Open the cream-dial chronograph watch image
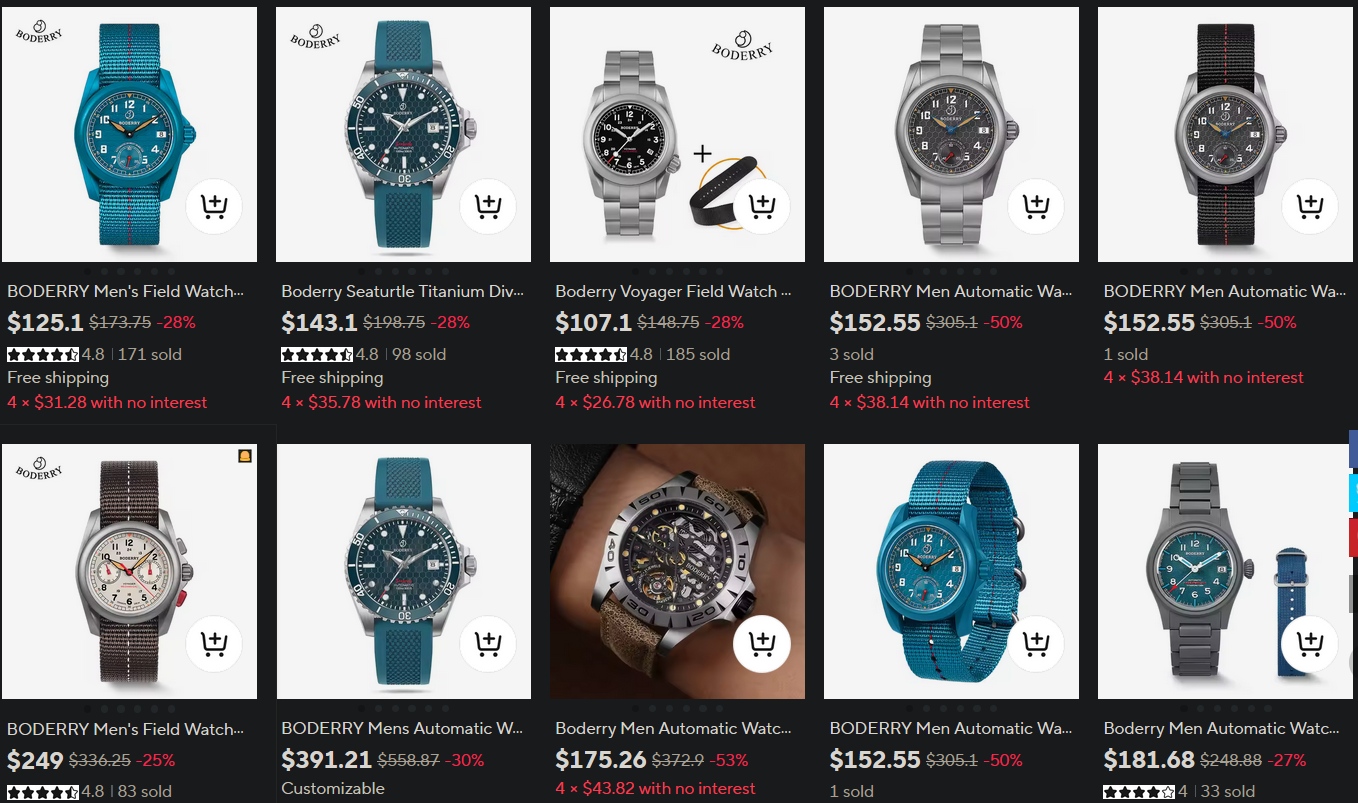This screenshot has height=803, width=1358. pos(129,571)
